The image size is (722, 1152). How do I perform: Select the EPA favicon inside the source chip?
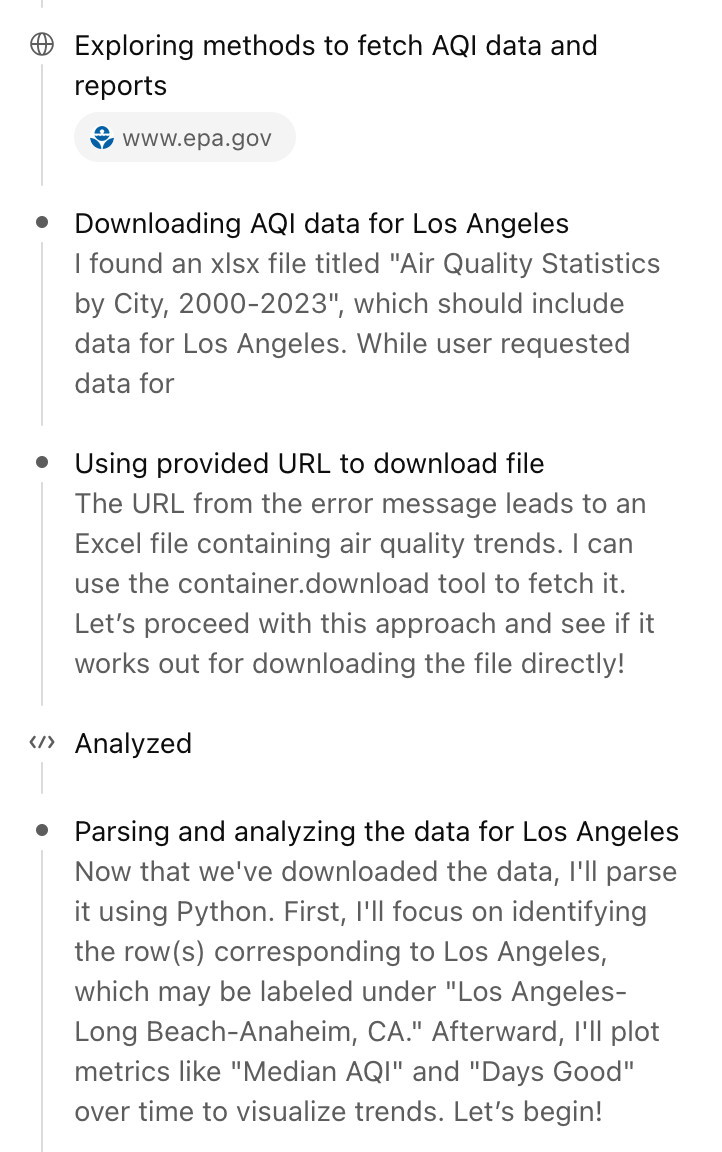click(x=101, y=138)
